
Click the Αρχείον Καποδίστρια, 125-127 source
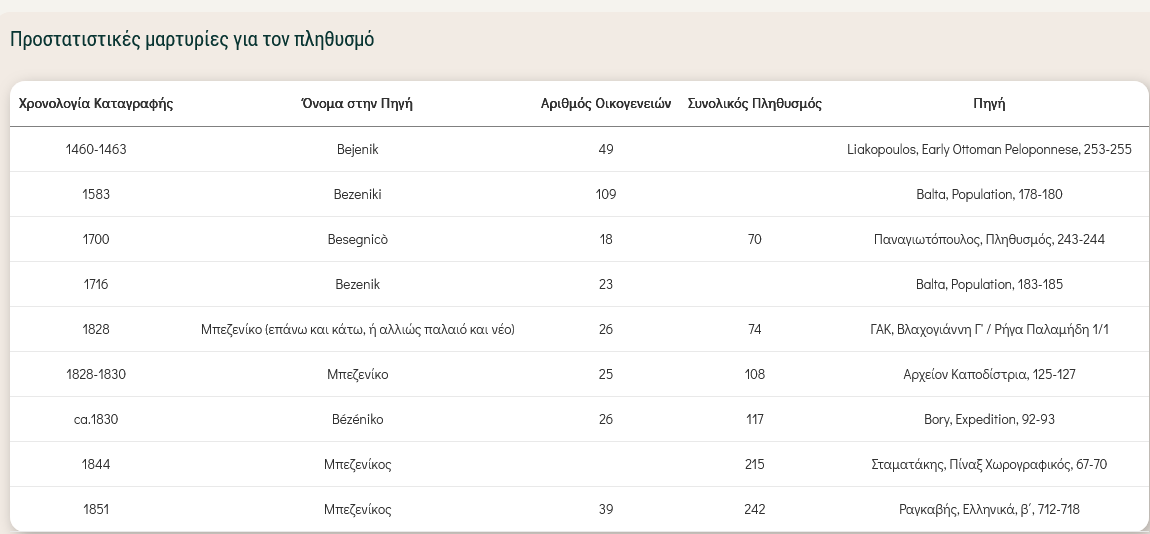point(989,375)
